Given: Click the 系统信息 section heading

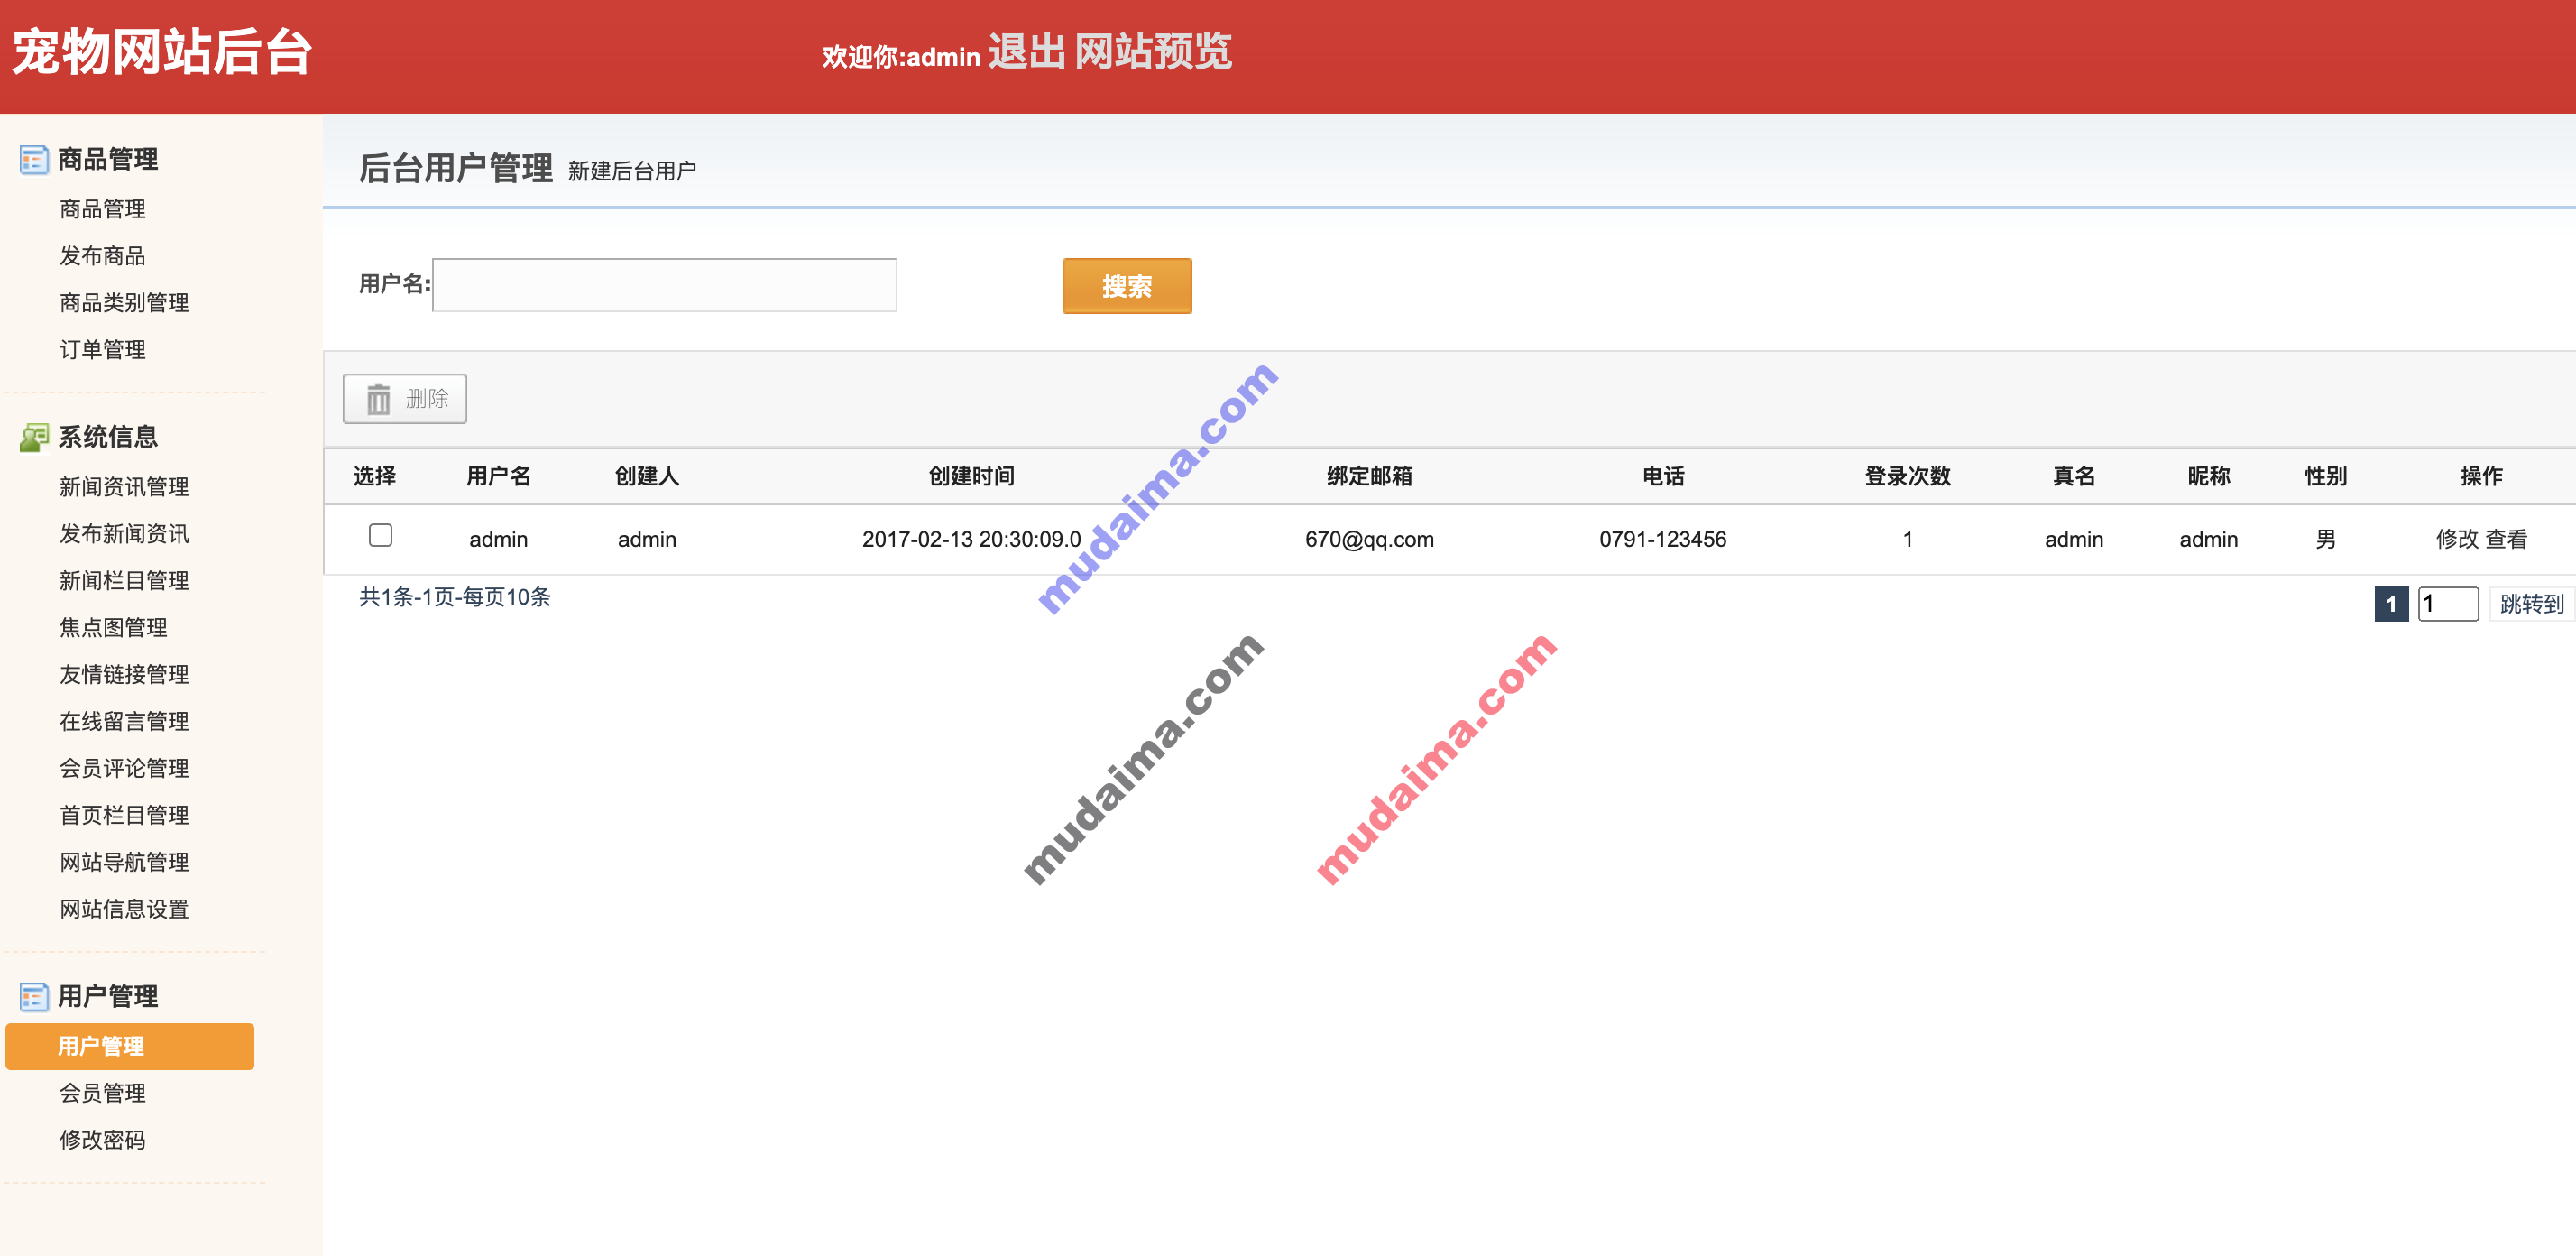Looking at the screenshot, I should [x=108, y=437].
